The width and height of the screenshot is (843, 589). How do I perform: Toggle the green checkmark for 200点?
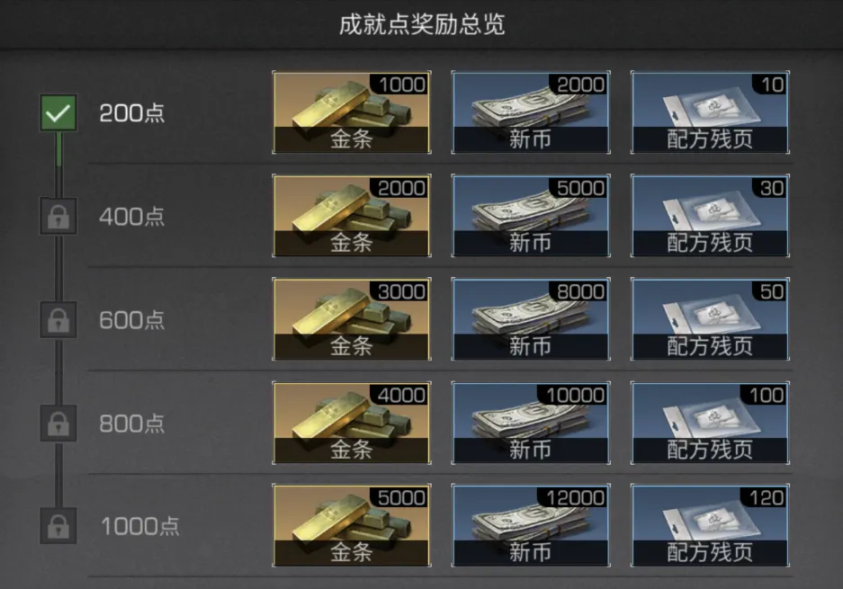58,113
